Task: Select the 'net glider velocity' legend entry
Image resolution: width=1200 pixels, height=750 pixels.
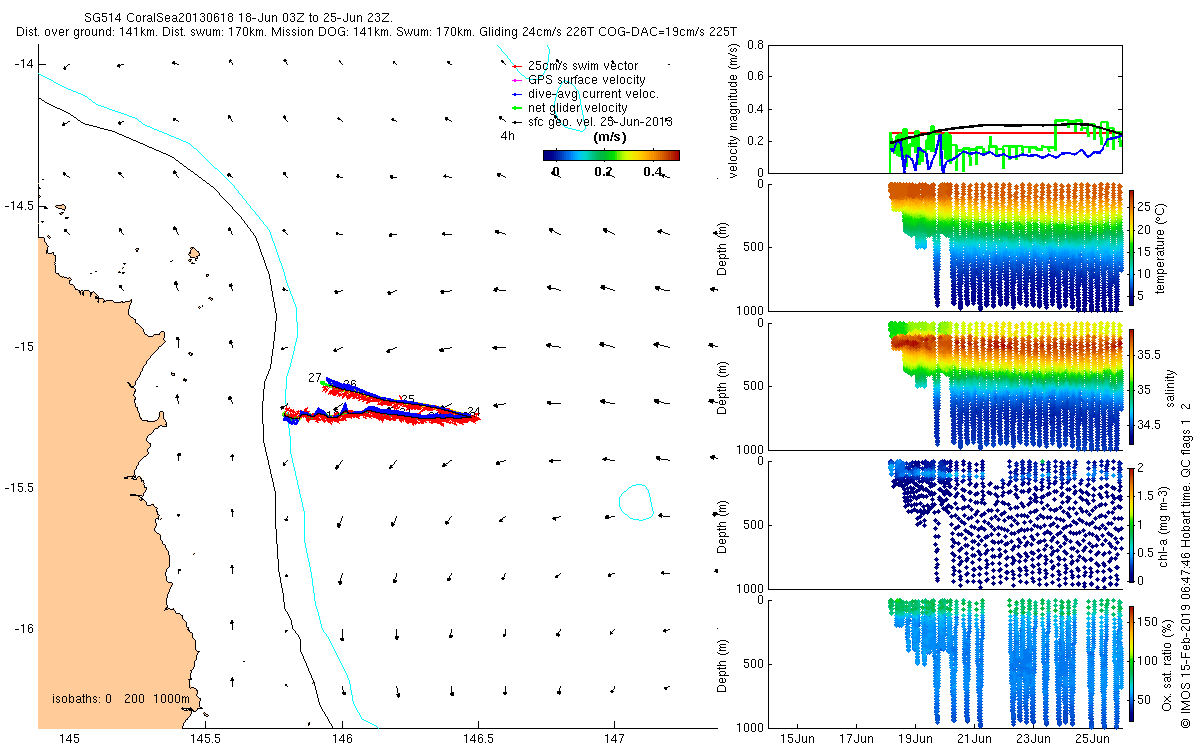Action: pyautogui.click(x=569, y=108)
